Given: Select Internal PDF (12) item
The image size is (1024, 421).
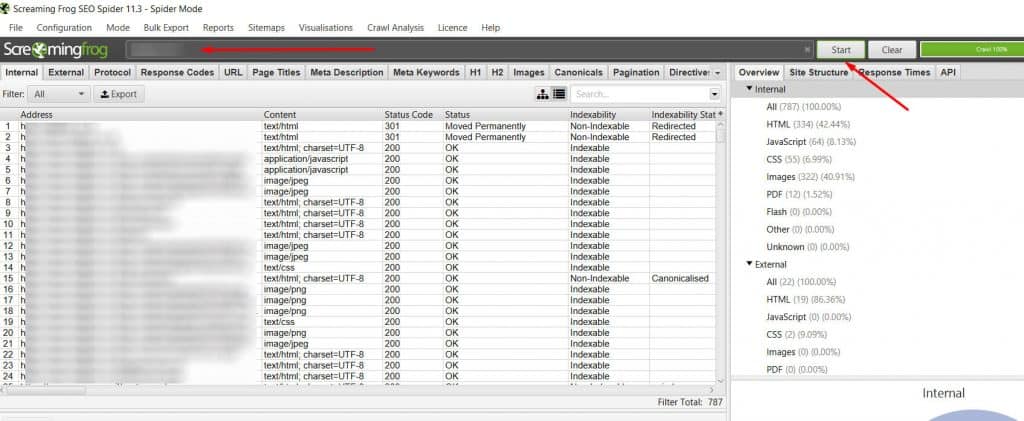Looking at the screenshot, I should (798, 195).
